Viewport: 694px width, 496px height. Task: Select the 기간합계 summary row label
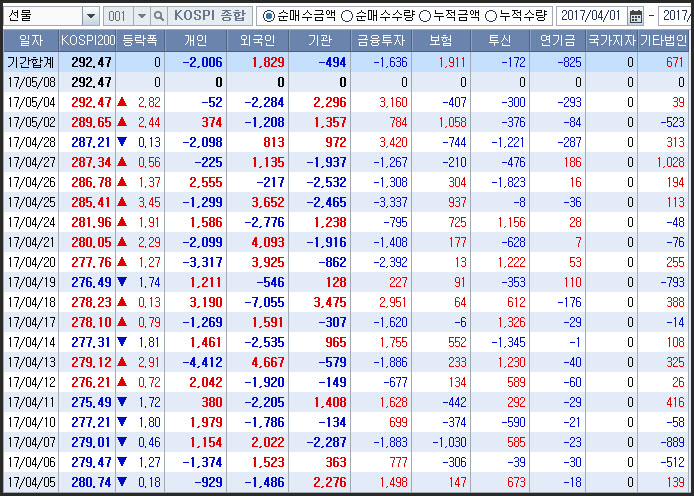[x=31, y=62]
